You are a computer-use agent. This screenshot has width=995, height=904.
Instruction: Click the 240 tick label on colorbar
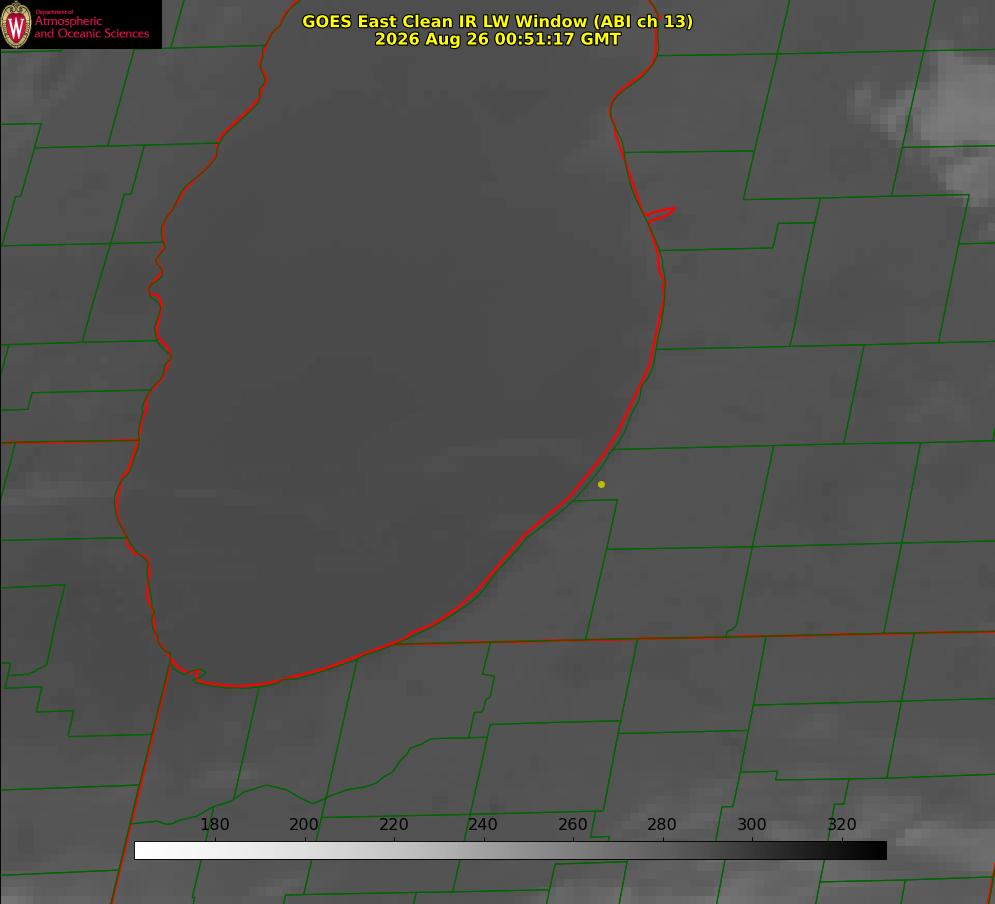point(483,824)
